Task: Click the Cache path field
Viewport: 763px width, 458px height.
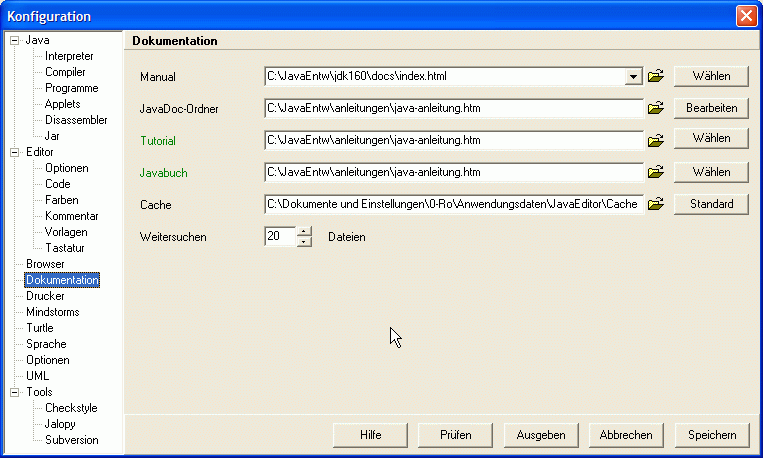Action: (x=454, y=204)
